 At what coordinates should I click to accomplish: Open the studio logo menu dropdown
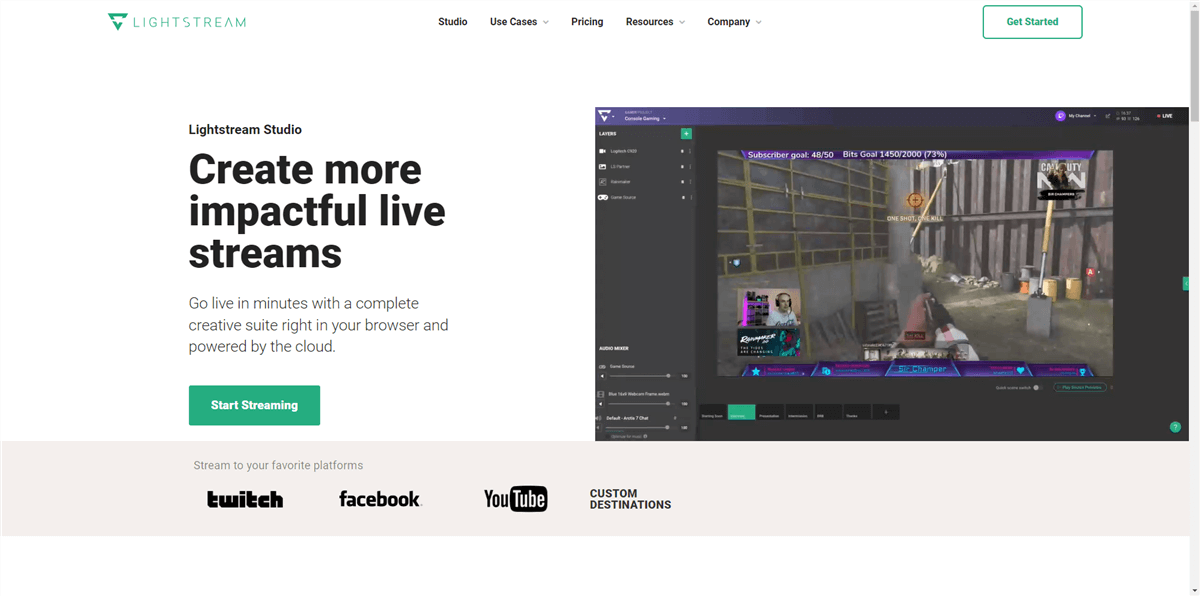click(607, 116)
